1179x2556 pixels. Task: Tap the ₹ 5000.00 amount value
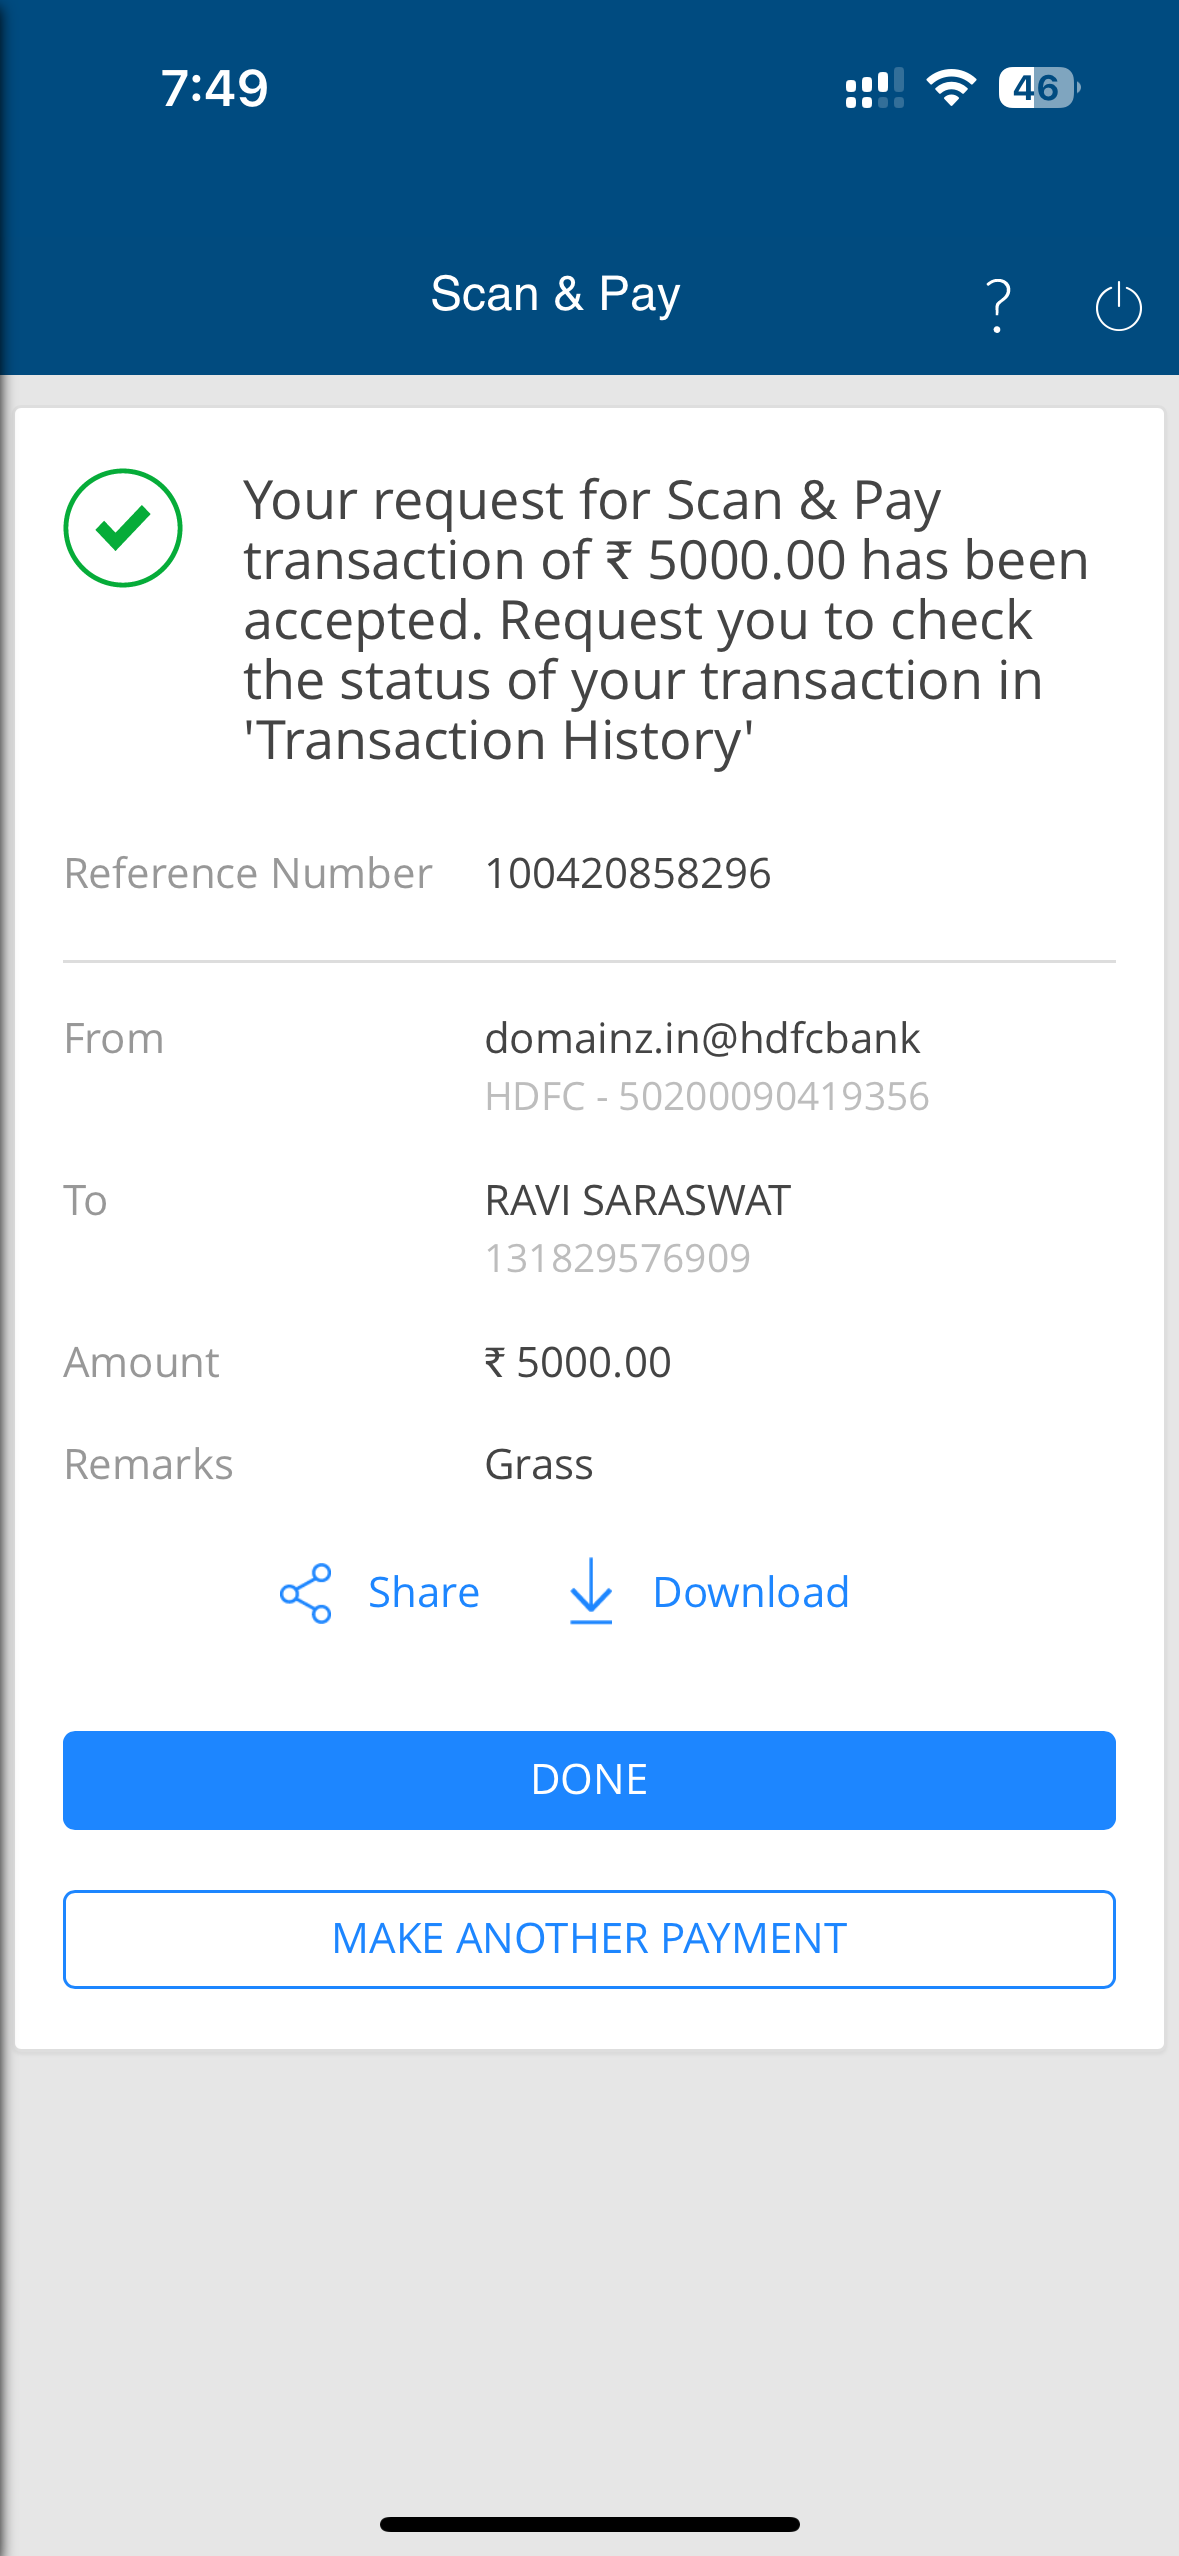pos(578,1363)
